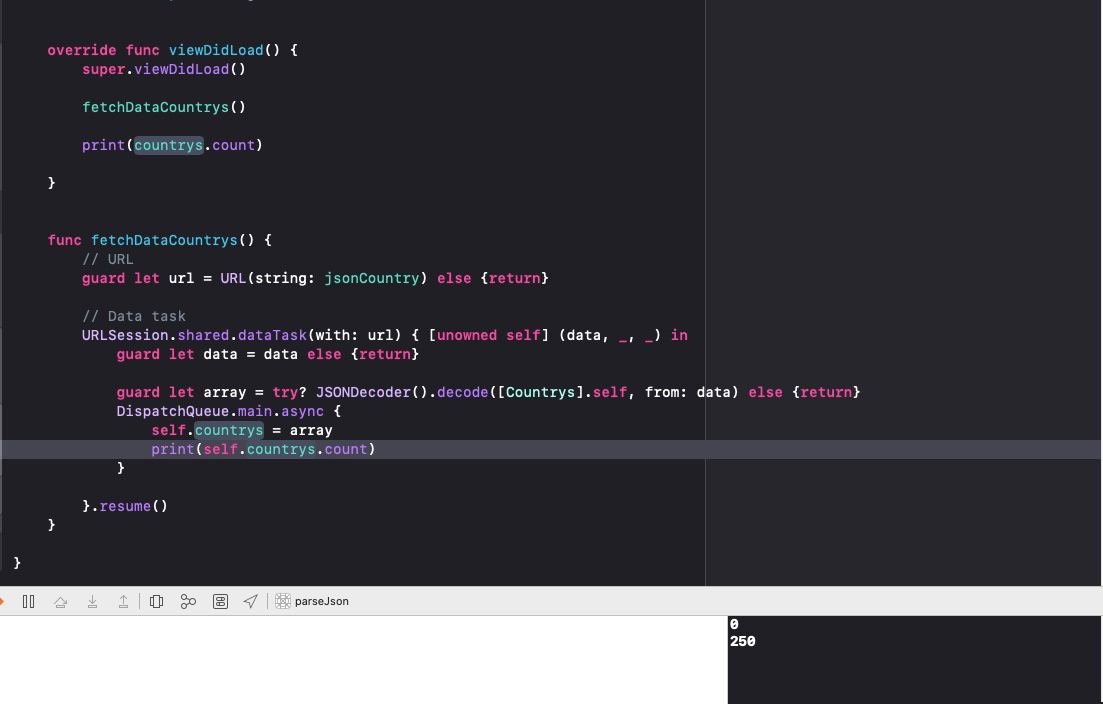
Task: Click the jsonCountry identifier
Action: 371,279
